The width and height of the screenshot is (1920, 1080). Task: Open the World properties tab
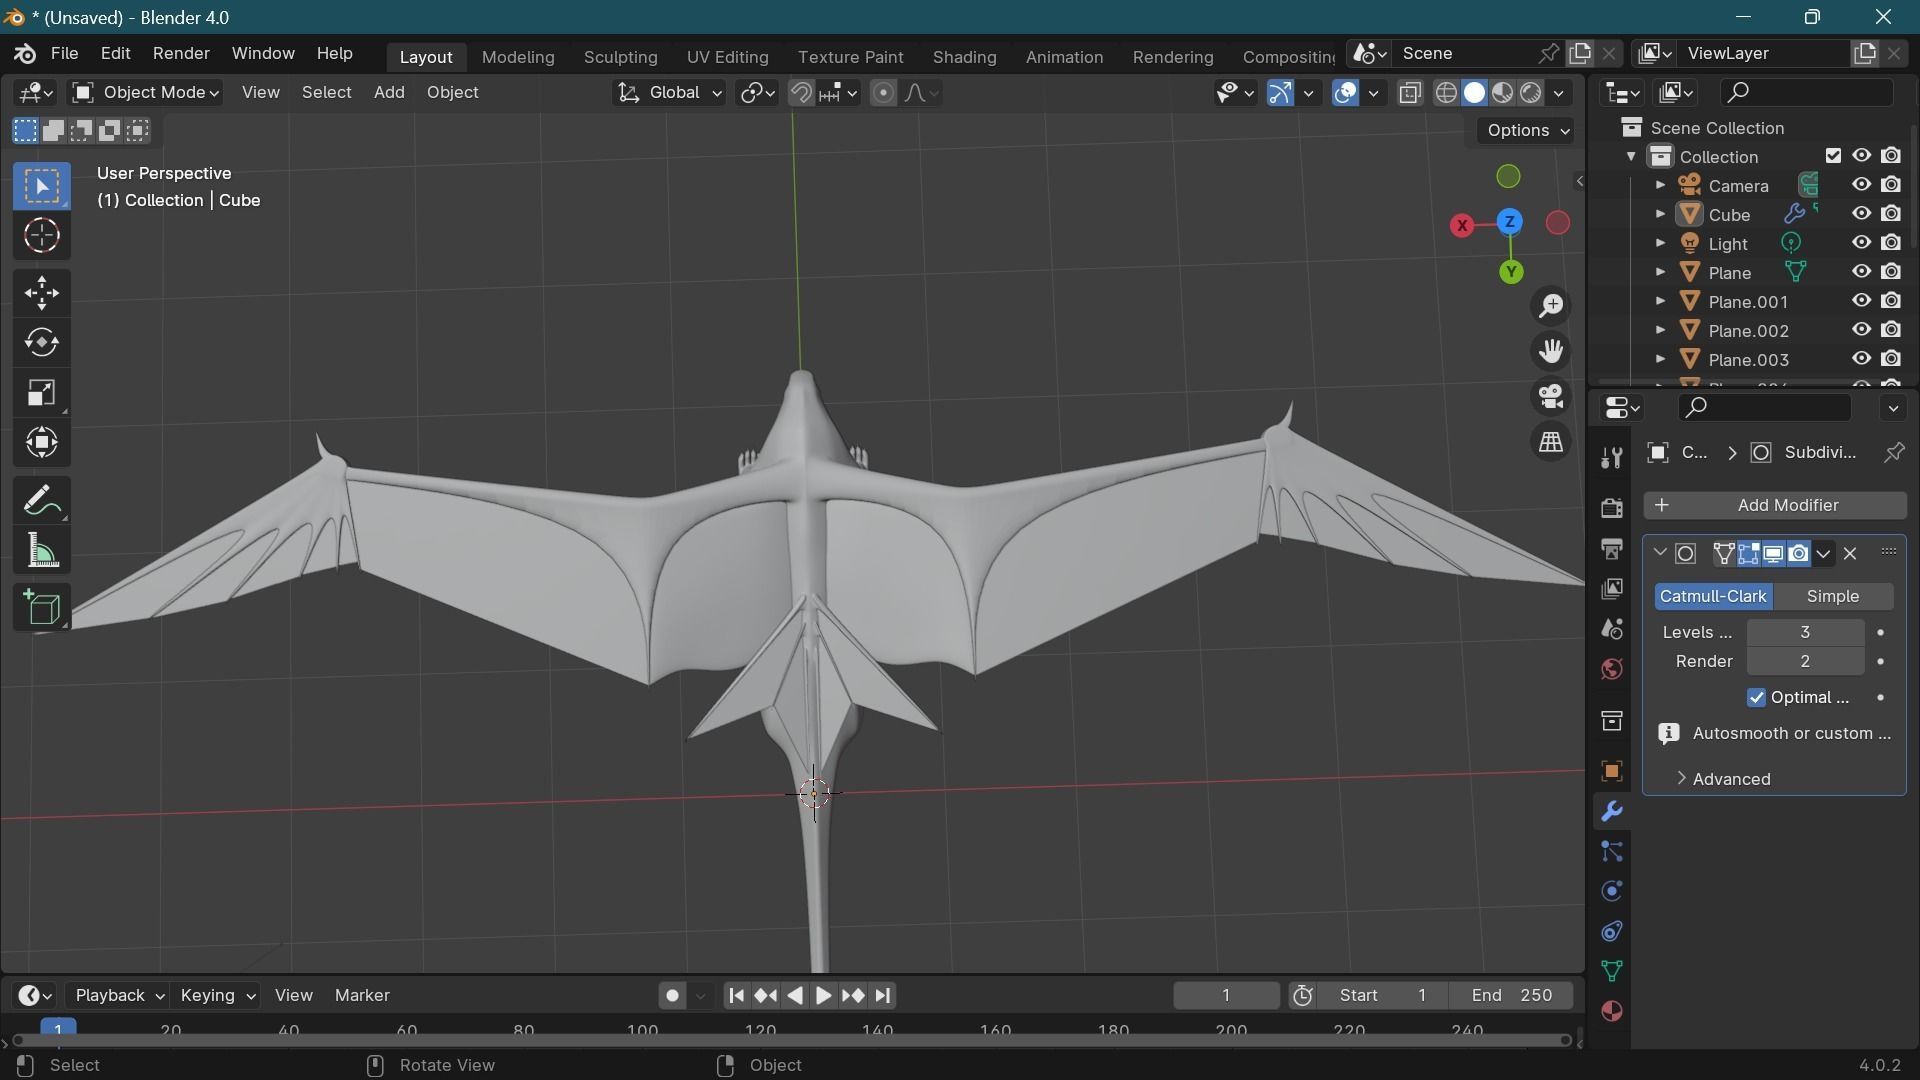coord(1611,669)
